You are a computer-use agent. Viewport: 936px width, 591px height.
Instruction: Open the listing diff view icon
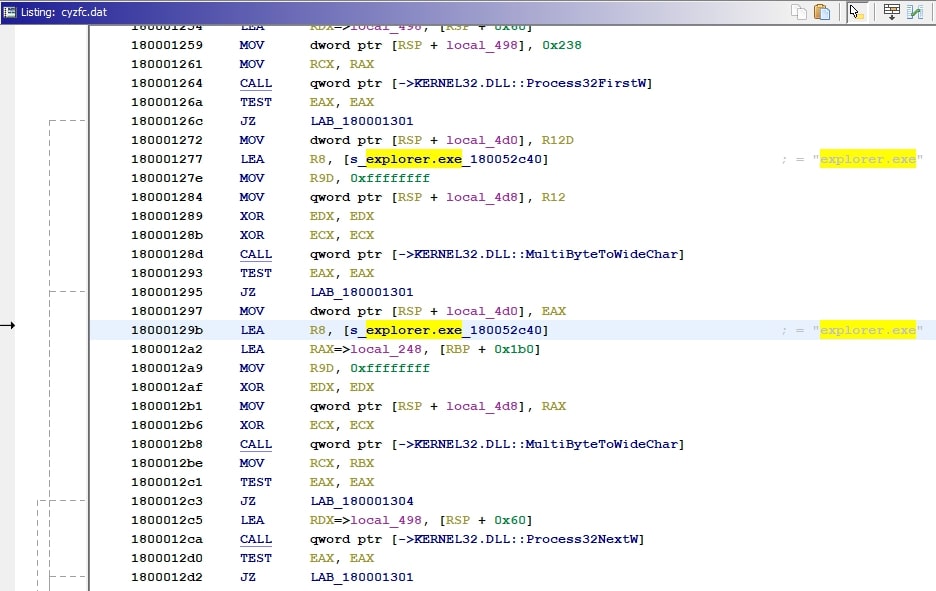pos(915,12)
